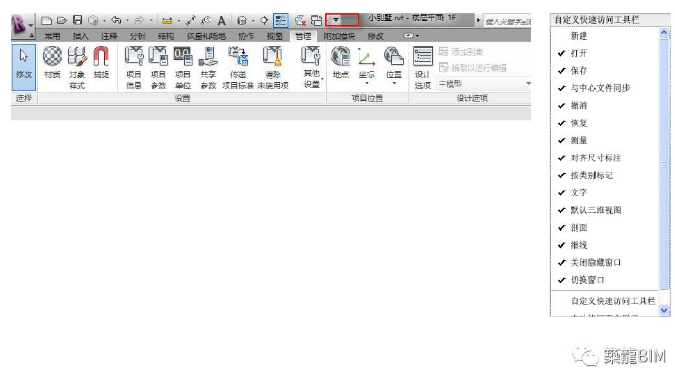Image resolution: width=675 pixels, height=379 pixels.
Task: Open 项目单位 (Project Units)
Action: (183, 68)
